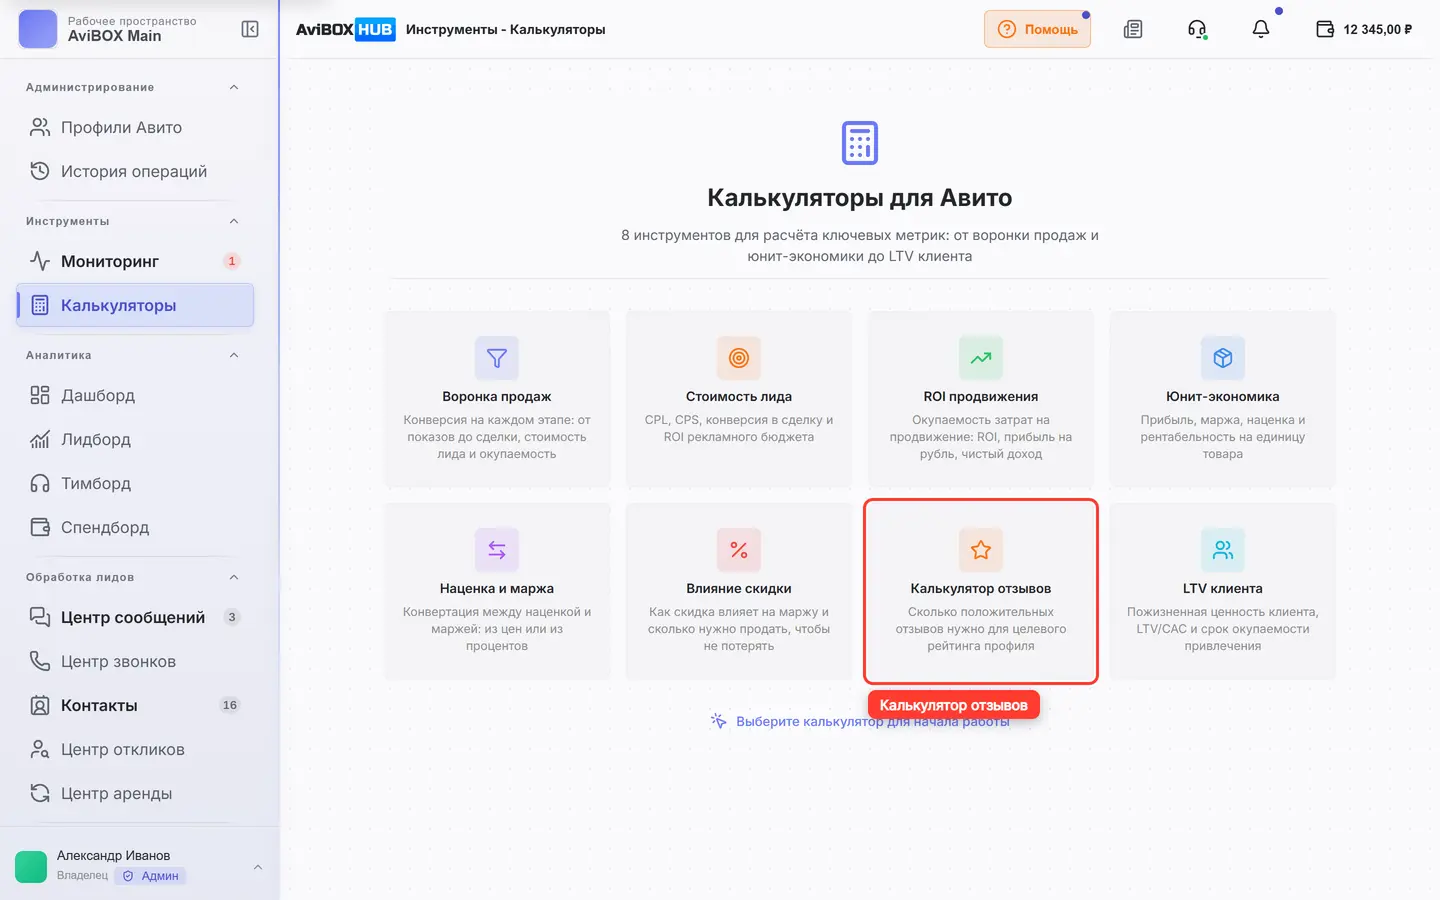Screen dimensions: 1440x900
Task: Open the LTV клиента card title
Action: click(1223, 589)
